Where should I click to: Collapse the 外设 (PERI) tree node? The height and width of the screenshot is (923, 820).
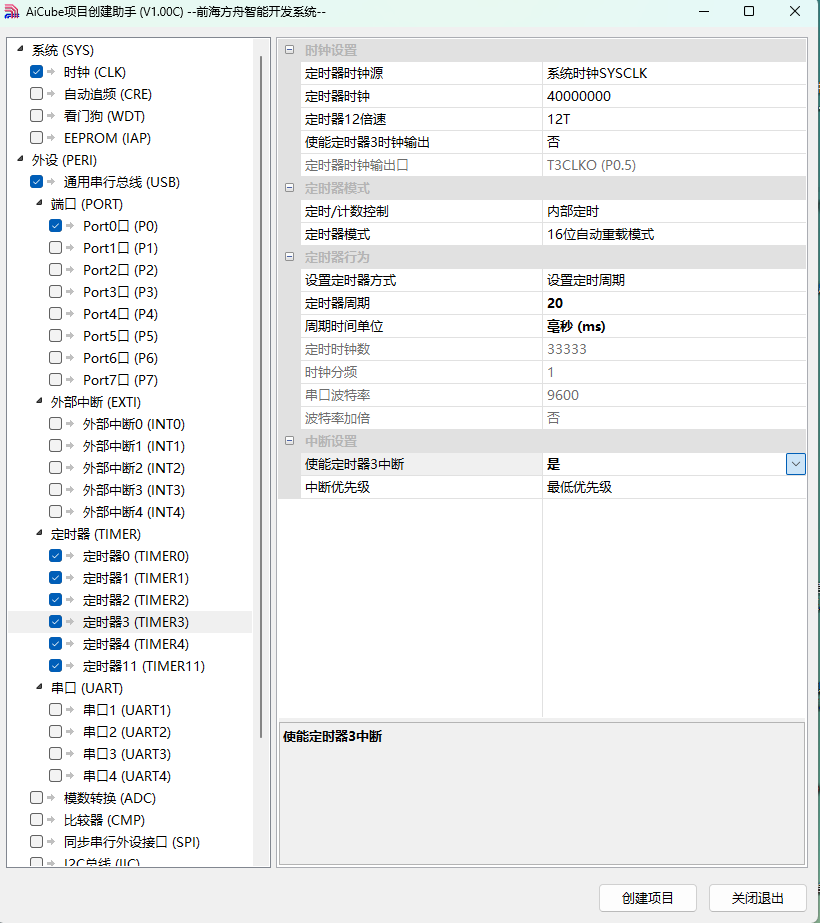21,159
